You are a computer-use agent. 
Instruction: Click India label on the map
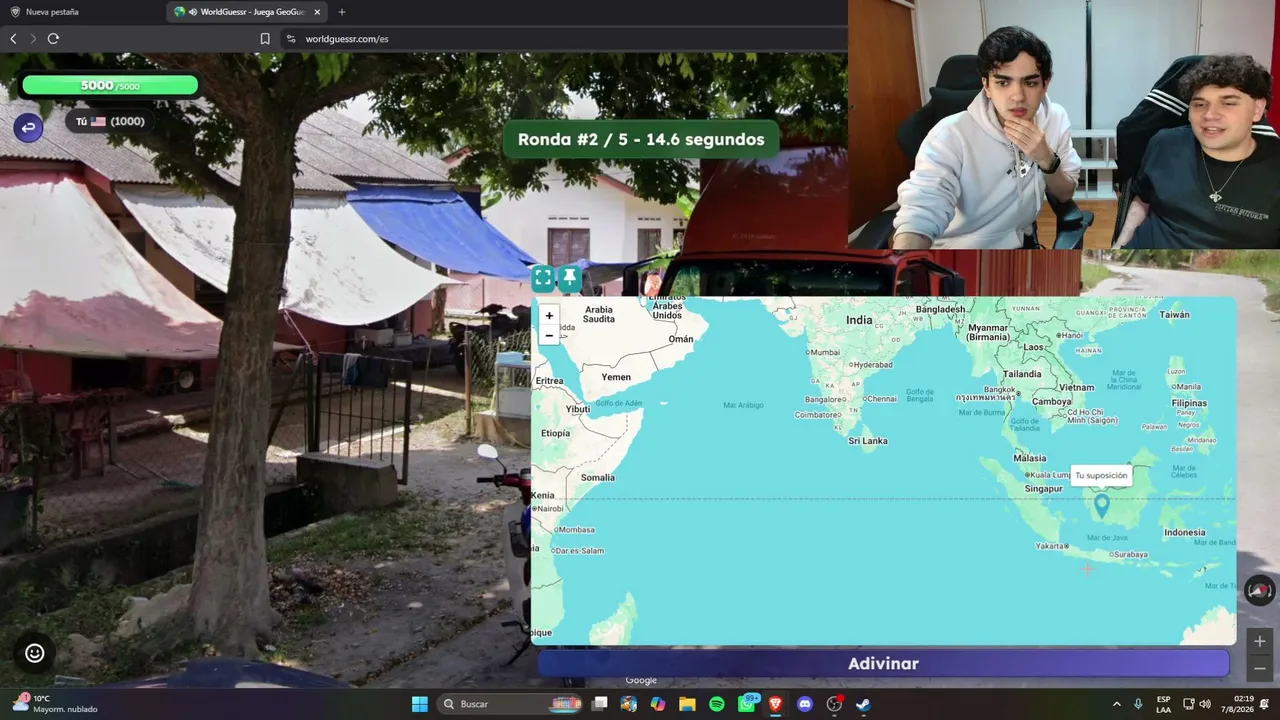pos(859,320)
